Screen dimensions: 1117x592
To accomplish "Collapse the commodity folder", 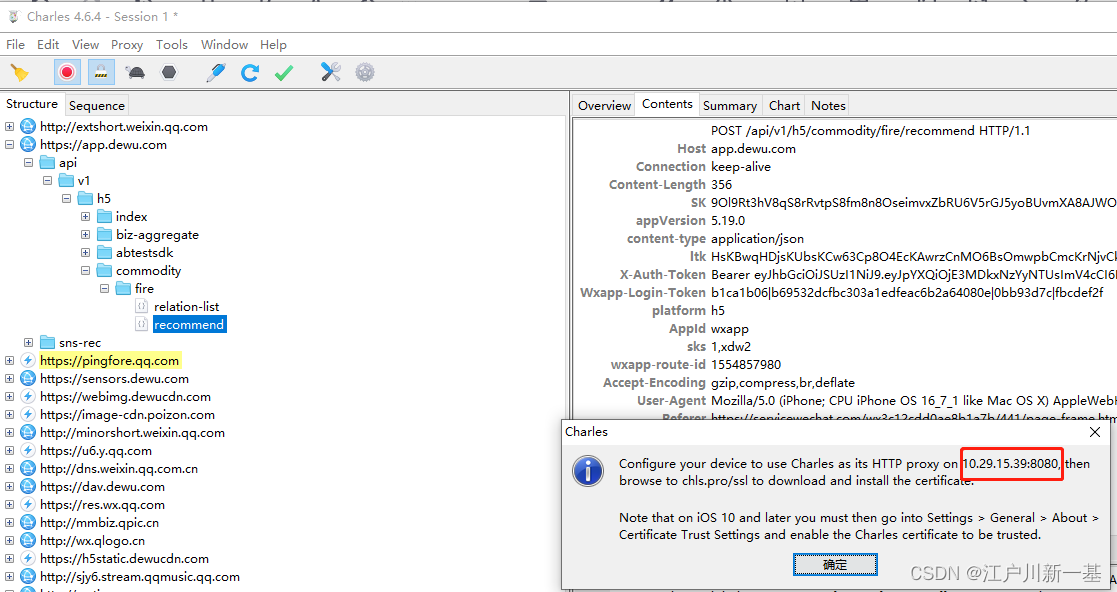I will (x=85, y=271).
